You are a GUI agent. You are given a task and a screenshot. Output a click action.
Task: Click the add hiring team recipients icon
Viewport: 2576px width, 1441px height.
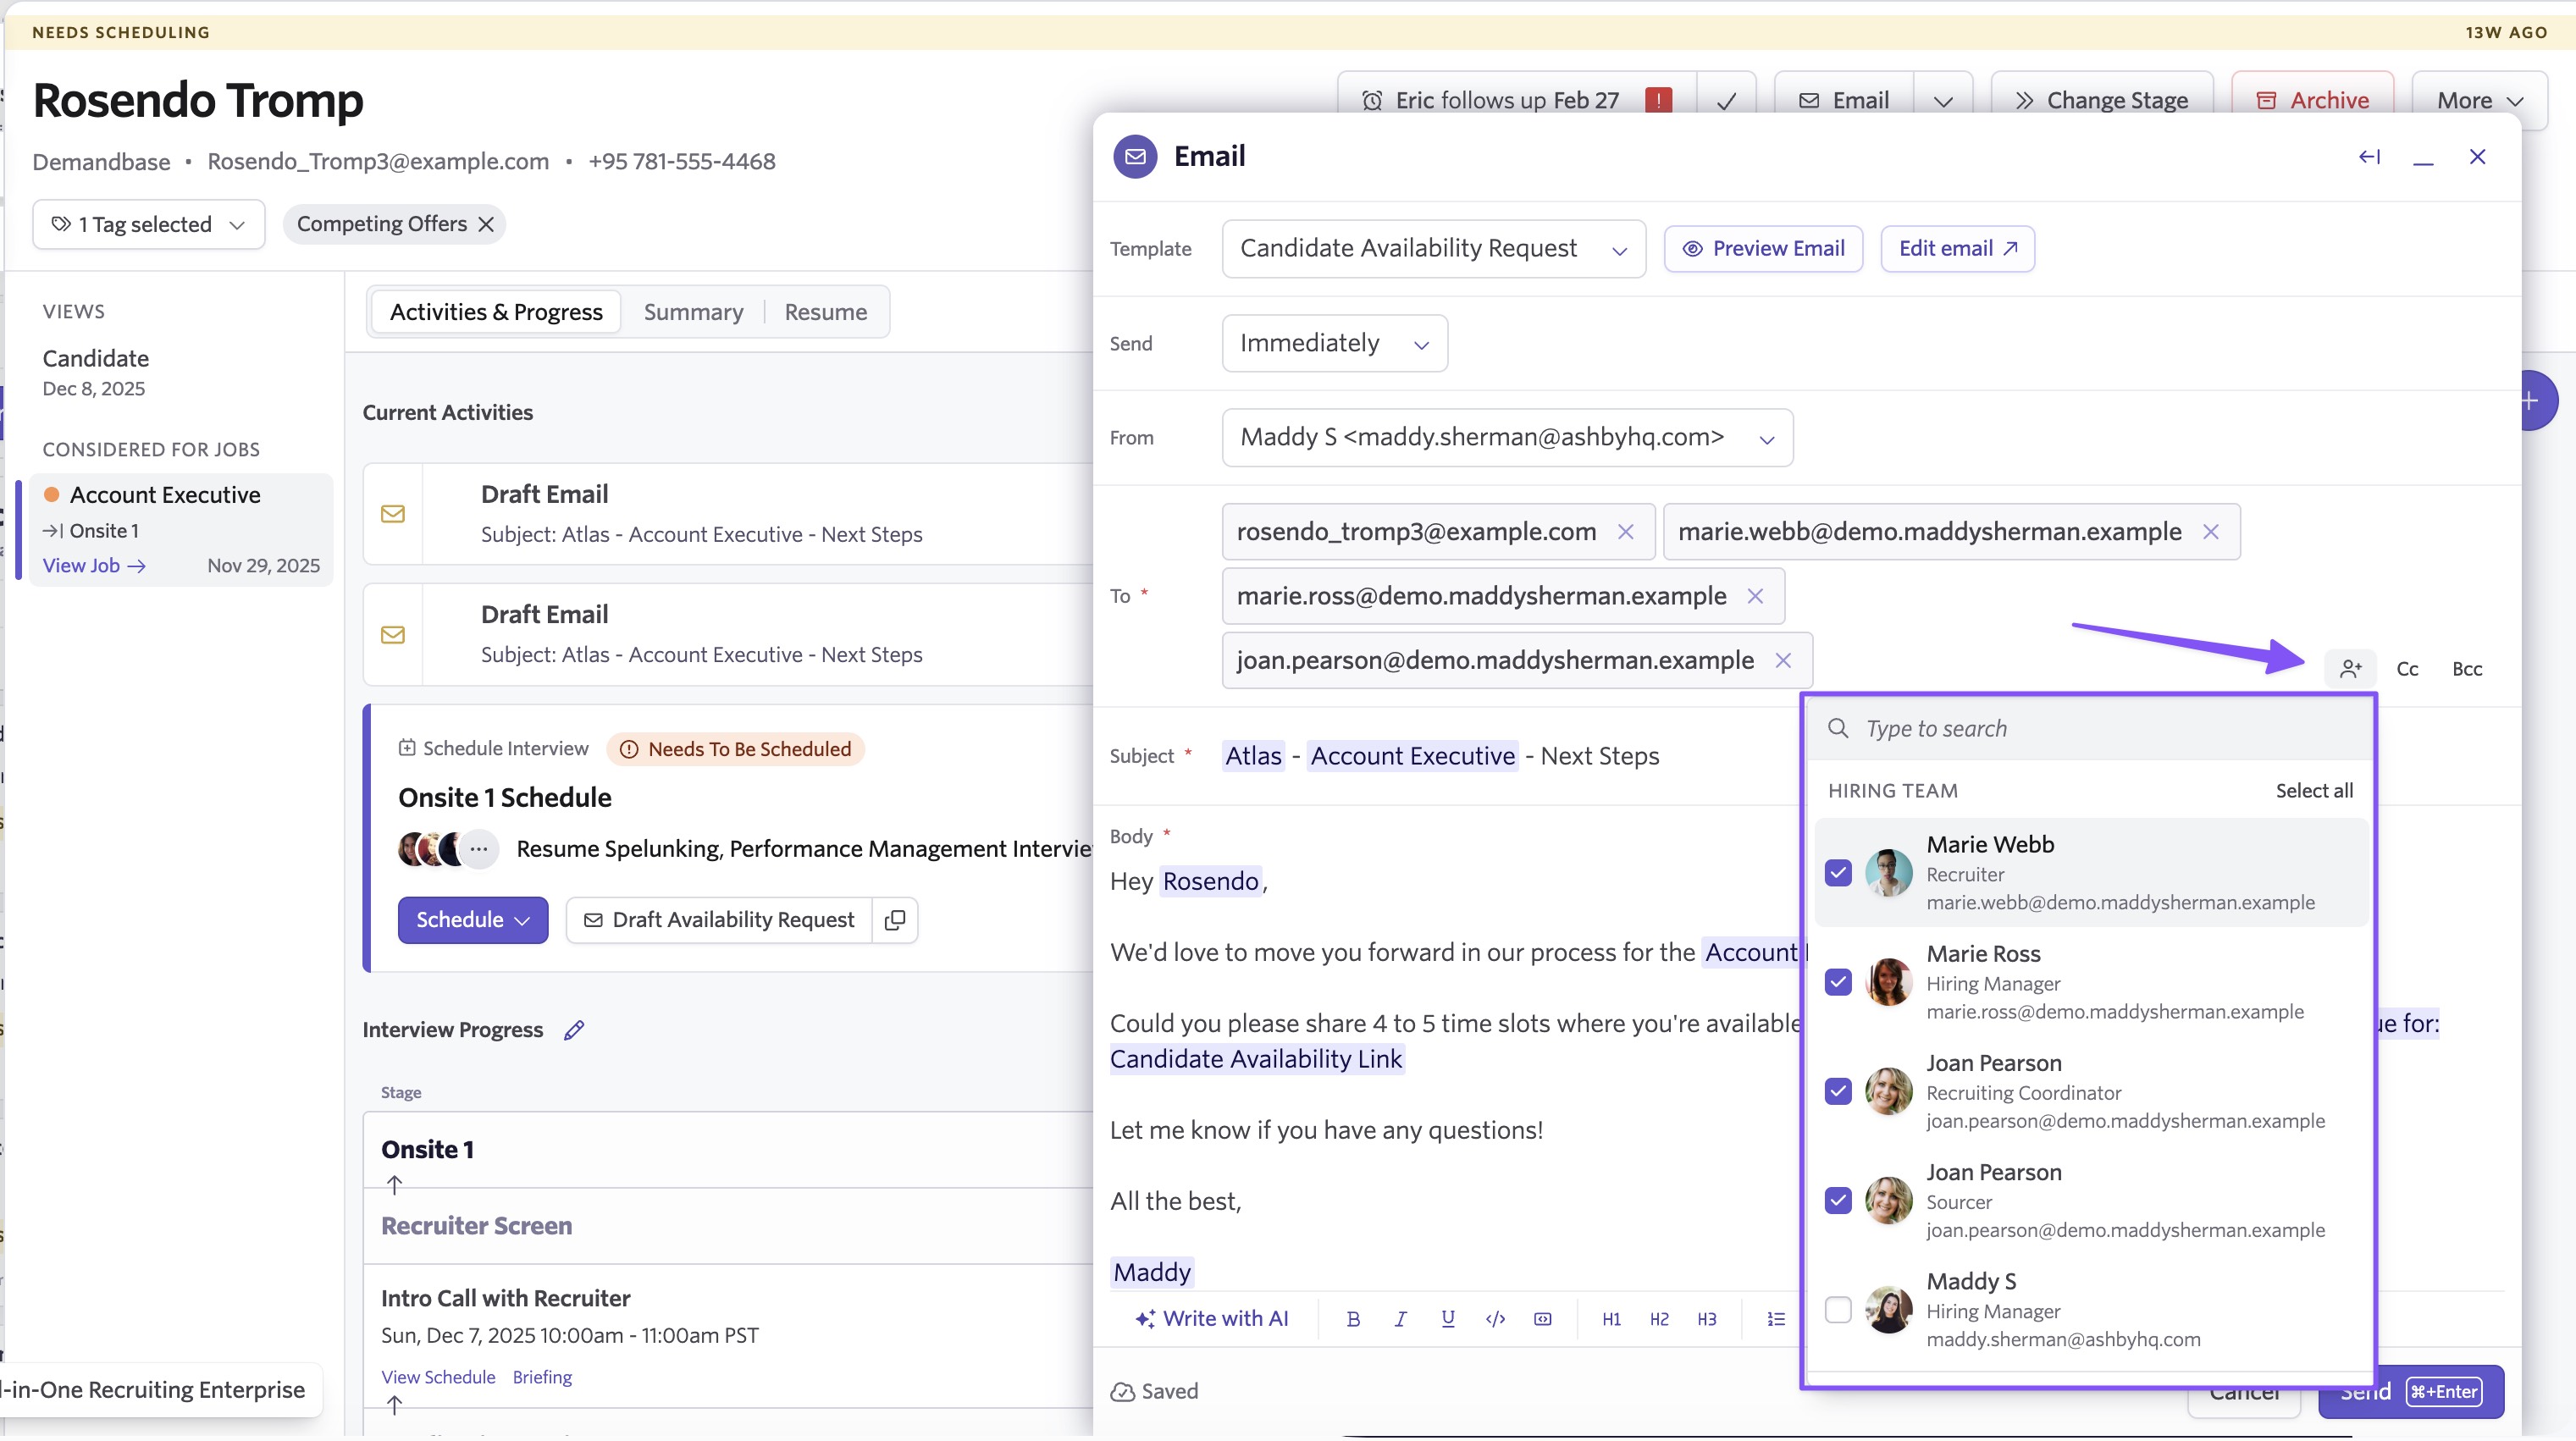click(x=2350, y=668)
